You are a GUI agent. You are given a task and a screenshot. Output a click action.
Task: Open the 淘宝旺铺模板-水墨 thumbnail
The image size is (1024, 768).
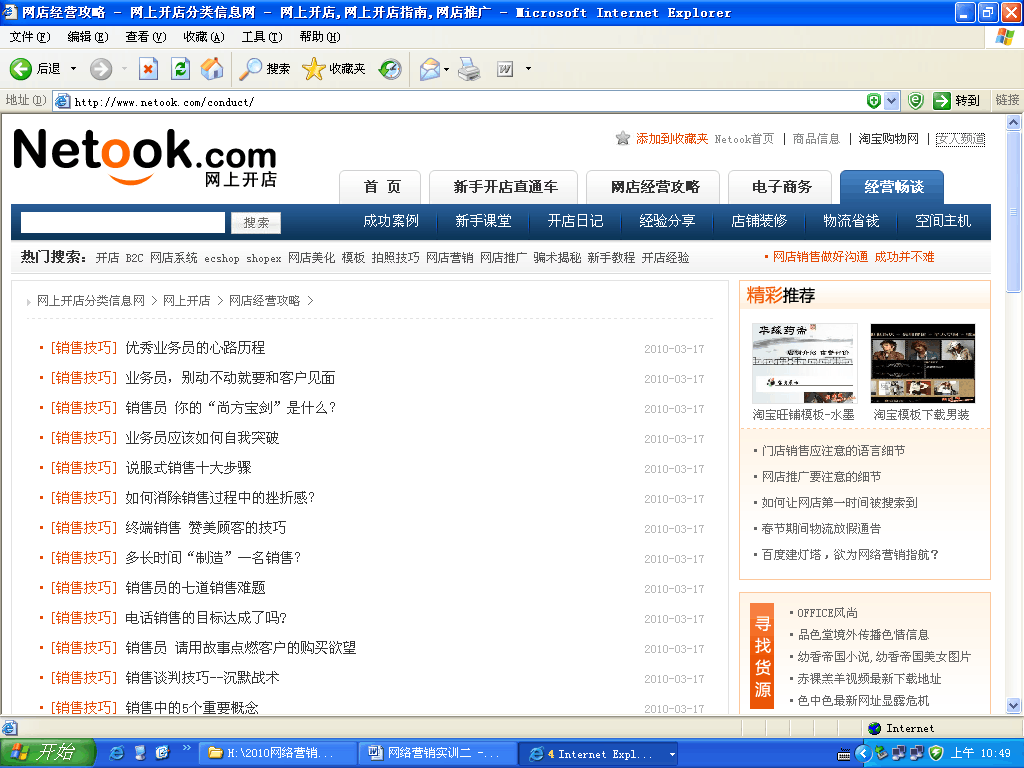point(804,364)
